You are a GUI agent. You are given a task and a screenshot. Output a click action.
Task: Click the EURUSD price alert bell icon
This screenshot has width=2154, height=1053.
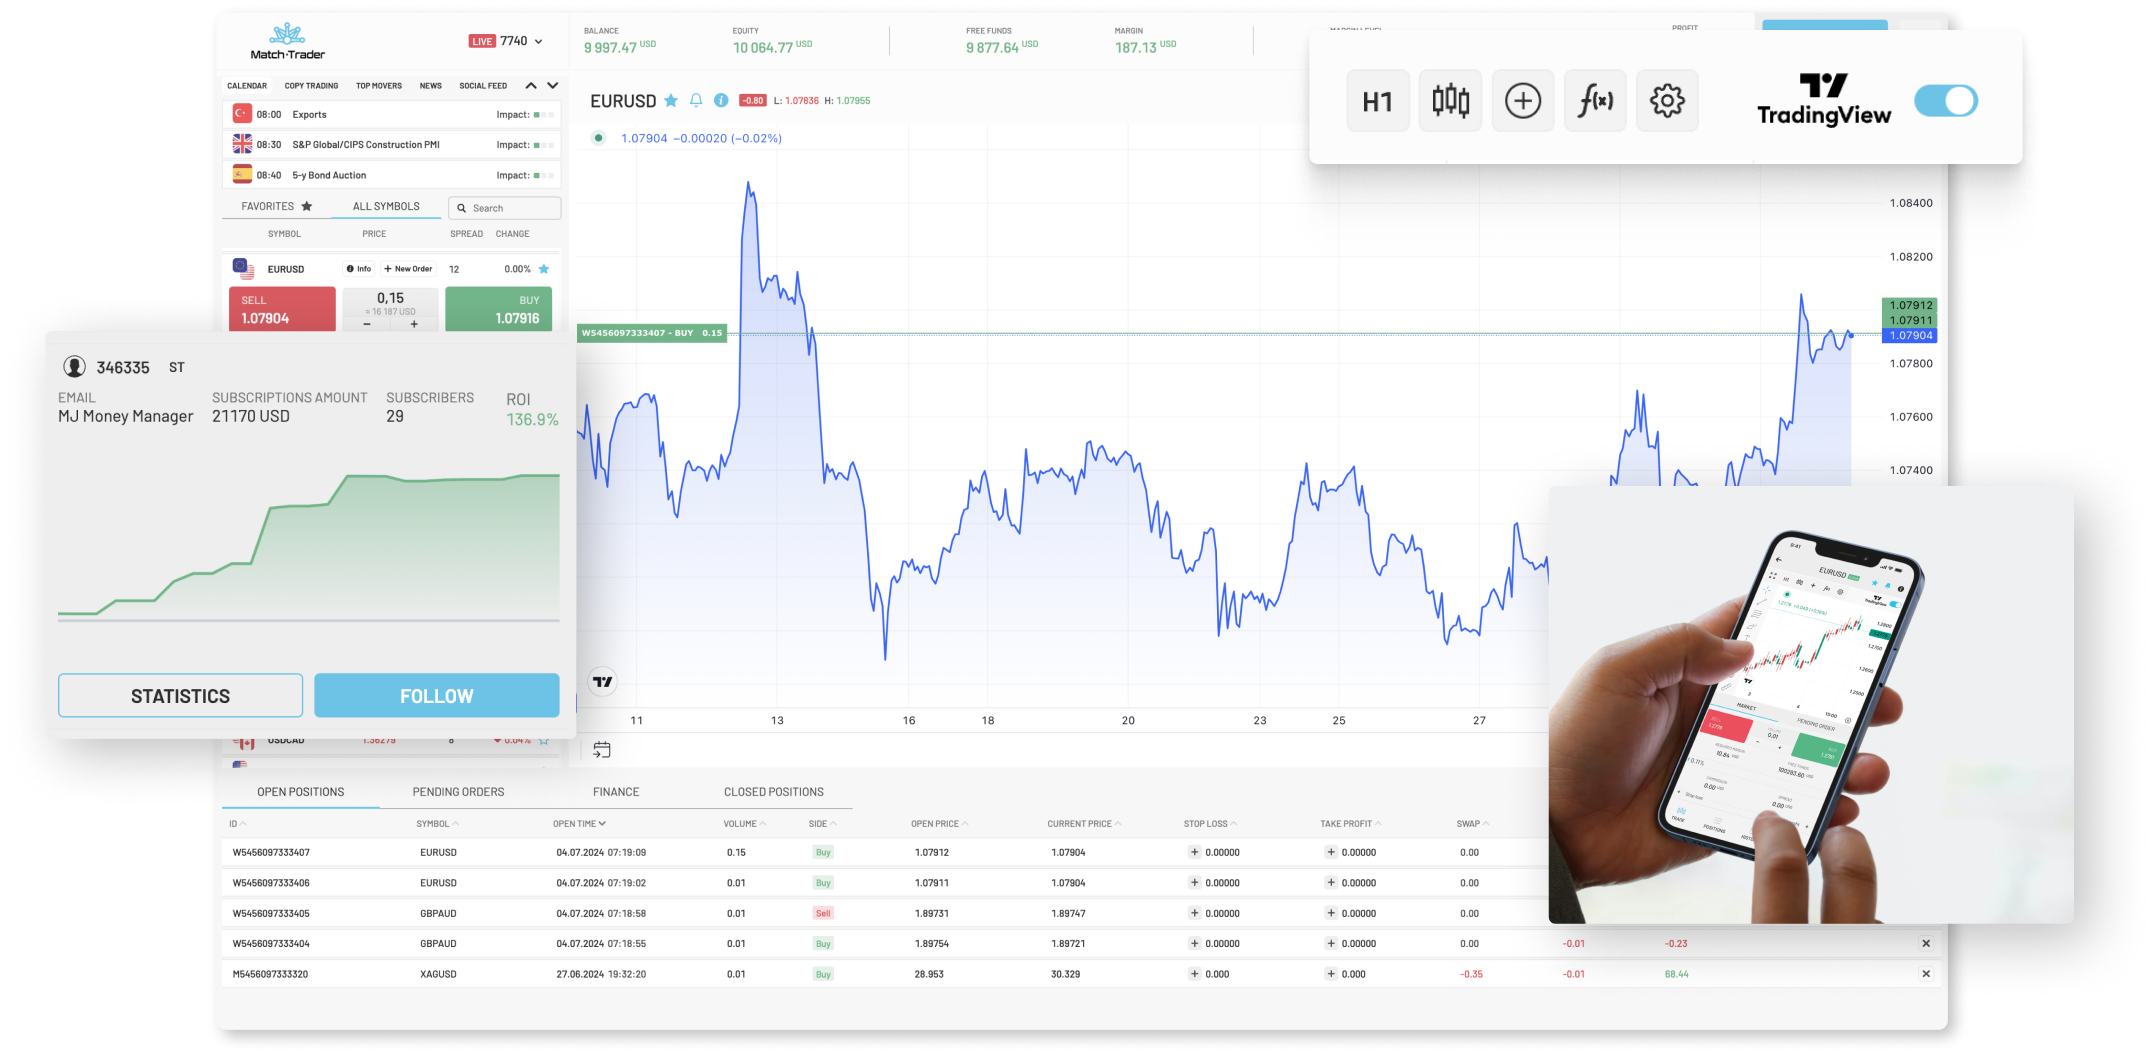pos(696,100)
